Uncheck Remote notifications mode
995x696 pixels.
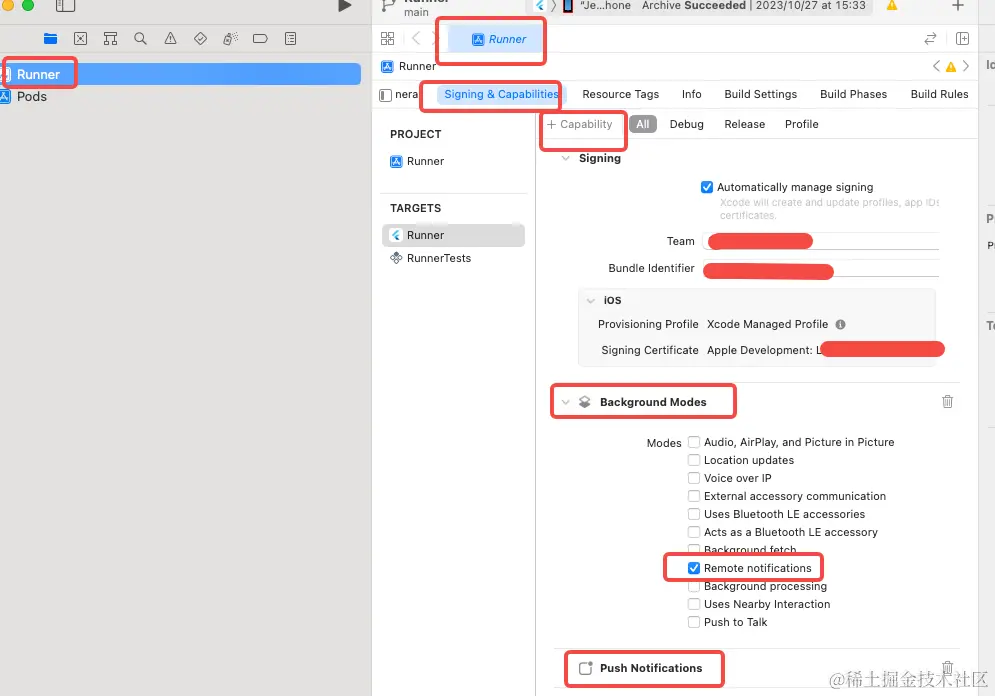694,568
